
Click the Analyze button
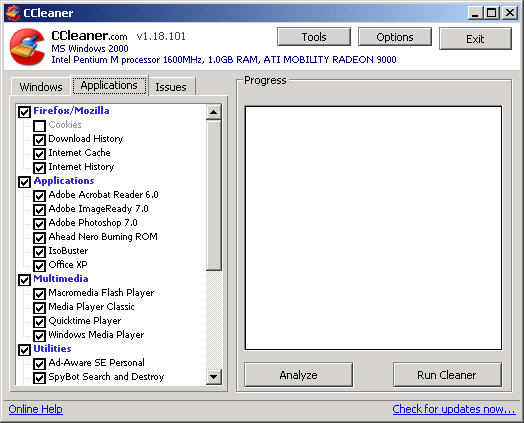[x=298, y=375]
